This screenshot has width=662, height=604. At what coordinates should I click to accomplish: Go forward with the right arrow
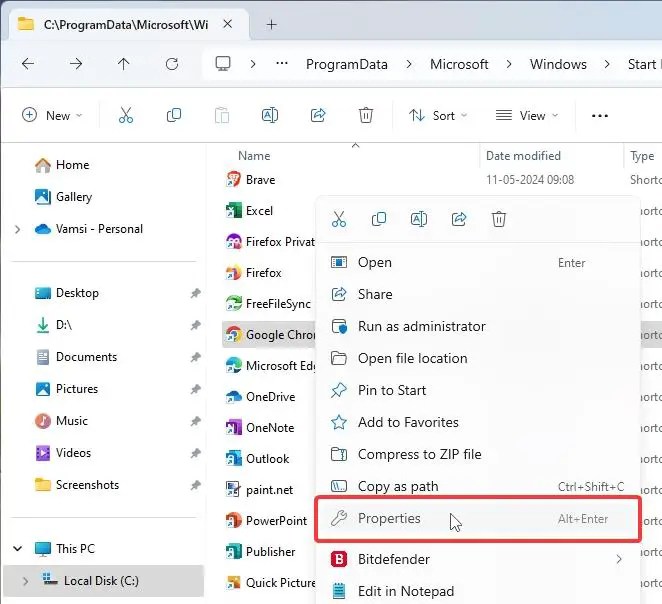[x=76, y=64]
